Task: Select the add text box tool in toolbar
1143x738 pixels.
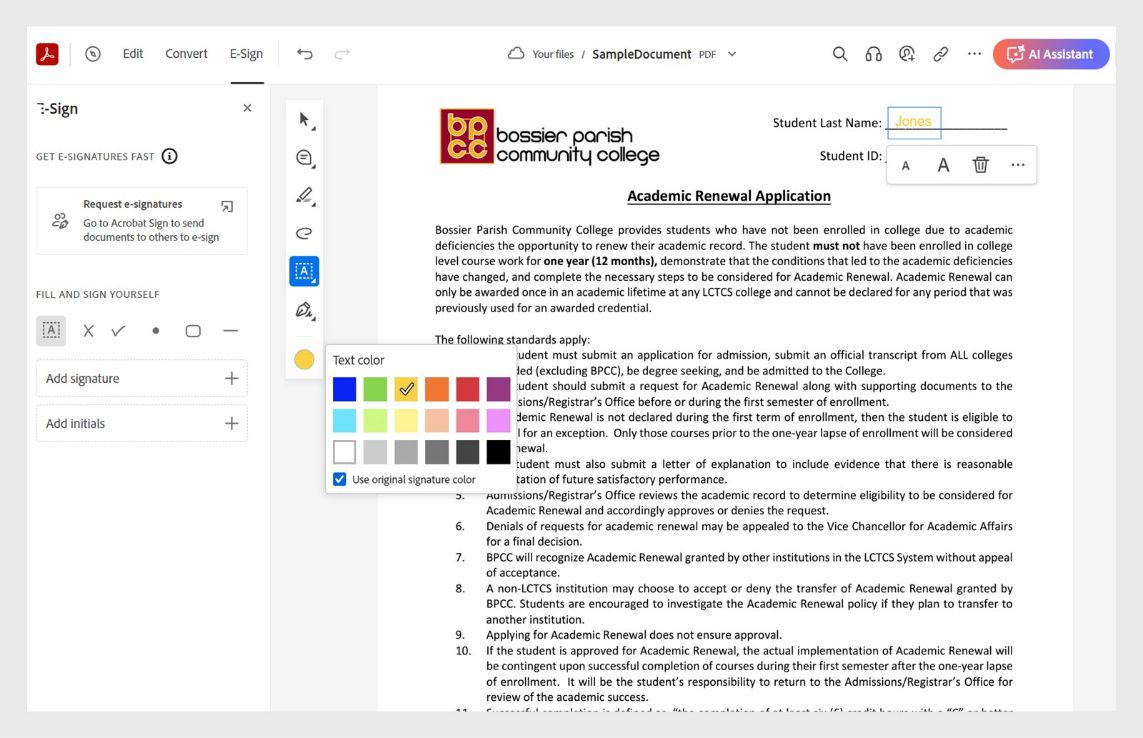Action: point(304,271)
